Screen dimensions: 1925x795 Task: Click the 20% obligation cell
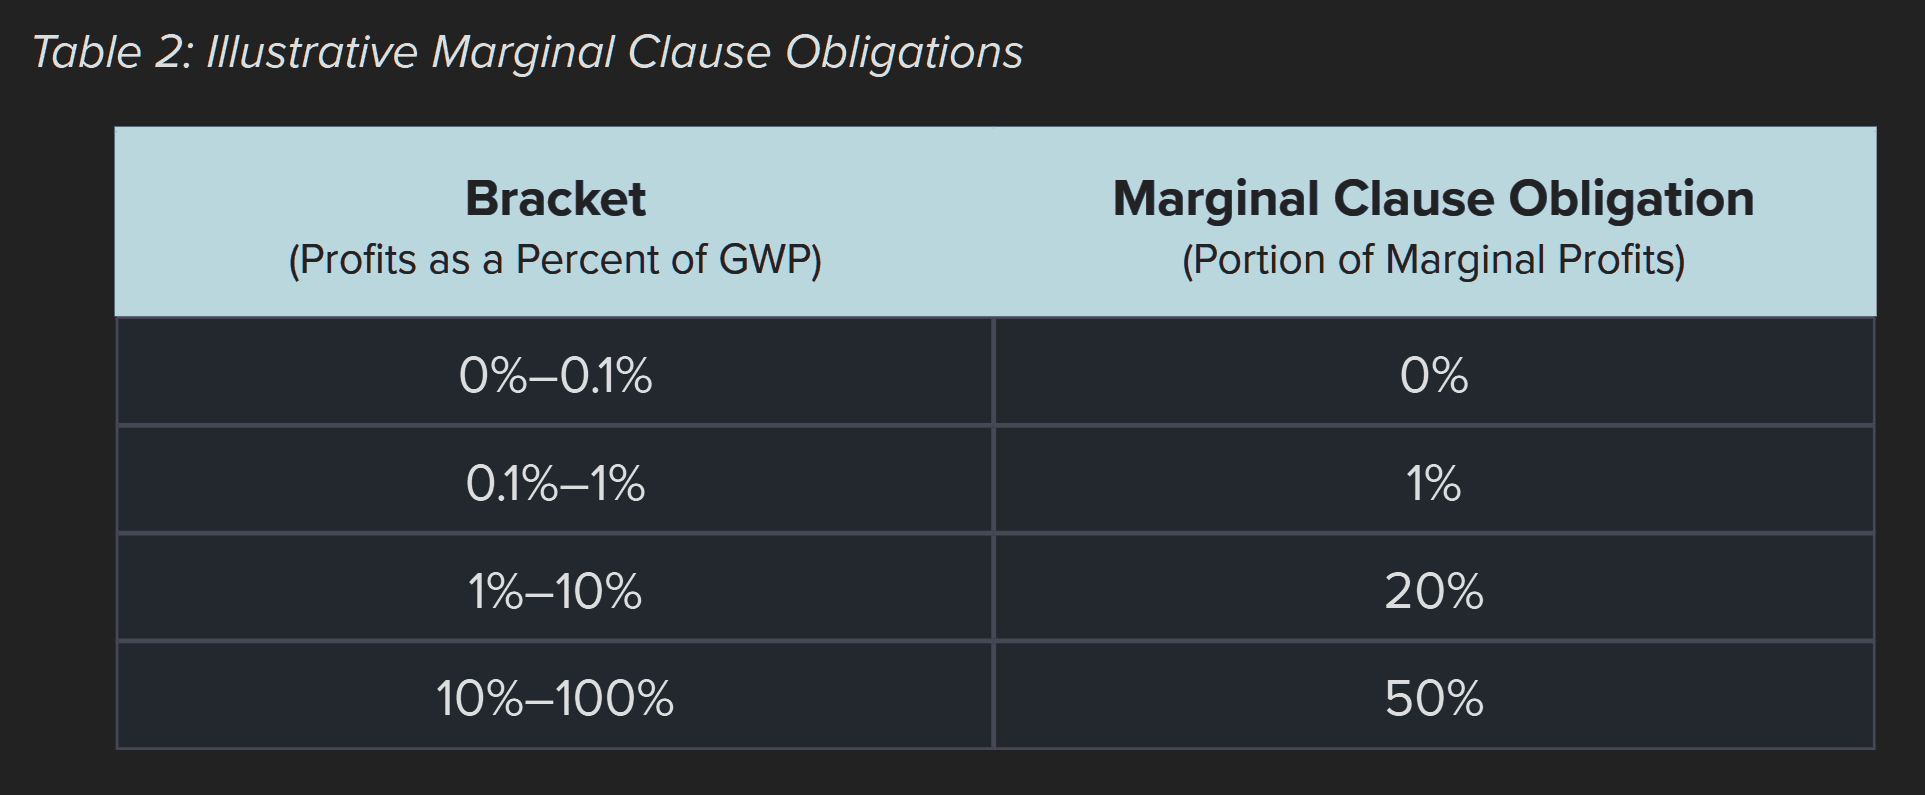click(x=1434, y=587)
